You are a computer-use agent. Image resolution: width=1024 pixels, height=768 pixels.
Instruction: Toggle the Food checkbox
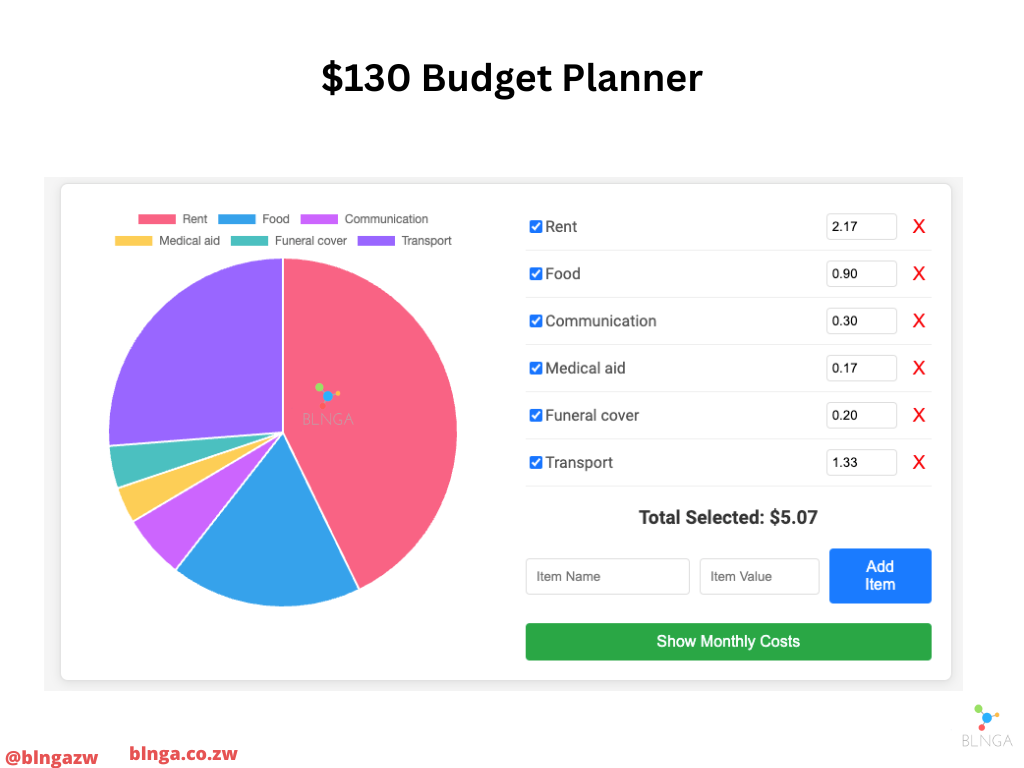coord(536,274)
